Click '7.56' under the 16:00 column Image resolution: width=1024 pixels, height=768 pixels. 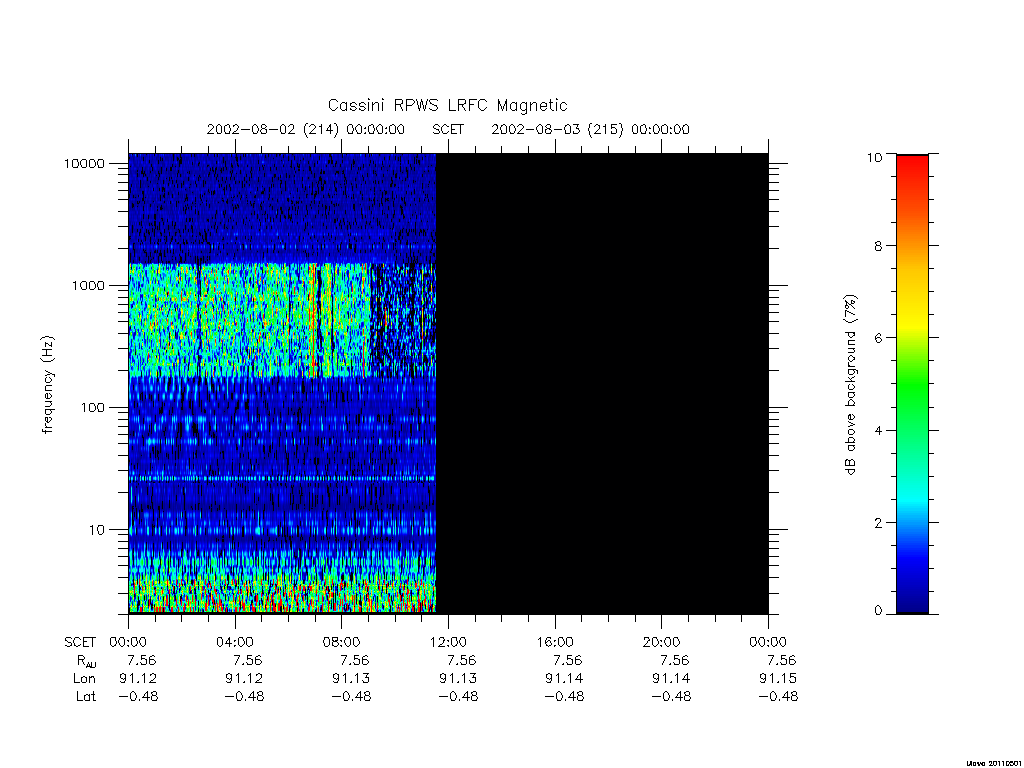pos(568,660)
